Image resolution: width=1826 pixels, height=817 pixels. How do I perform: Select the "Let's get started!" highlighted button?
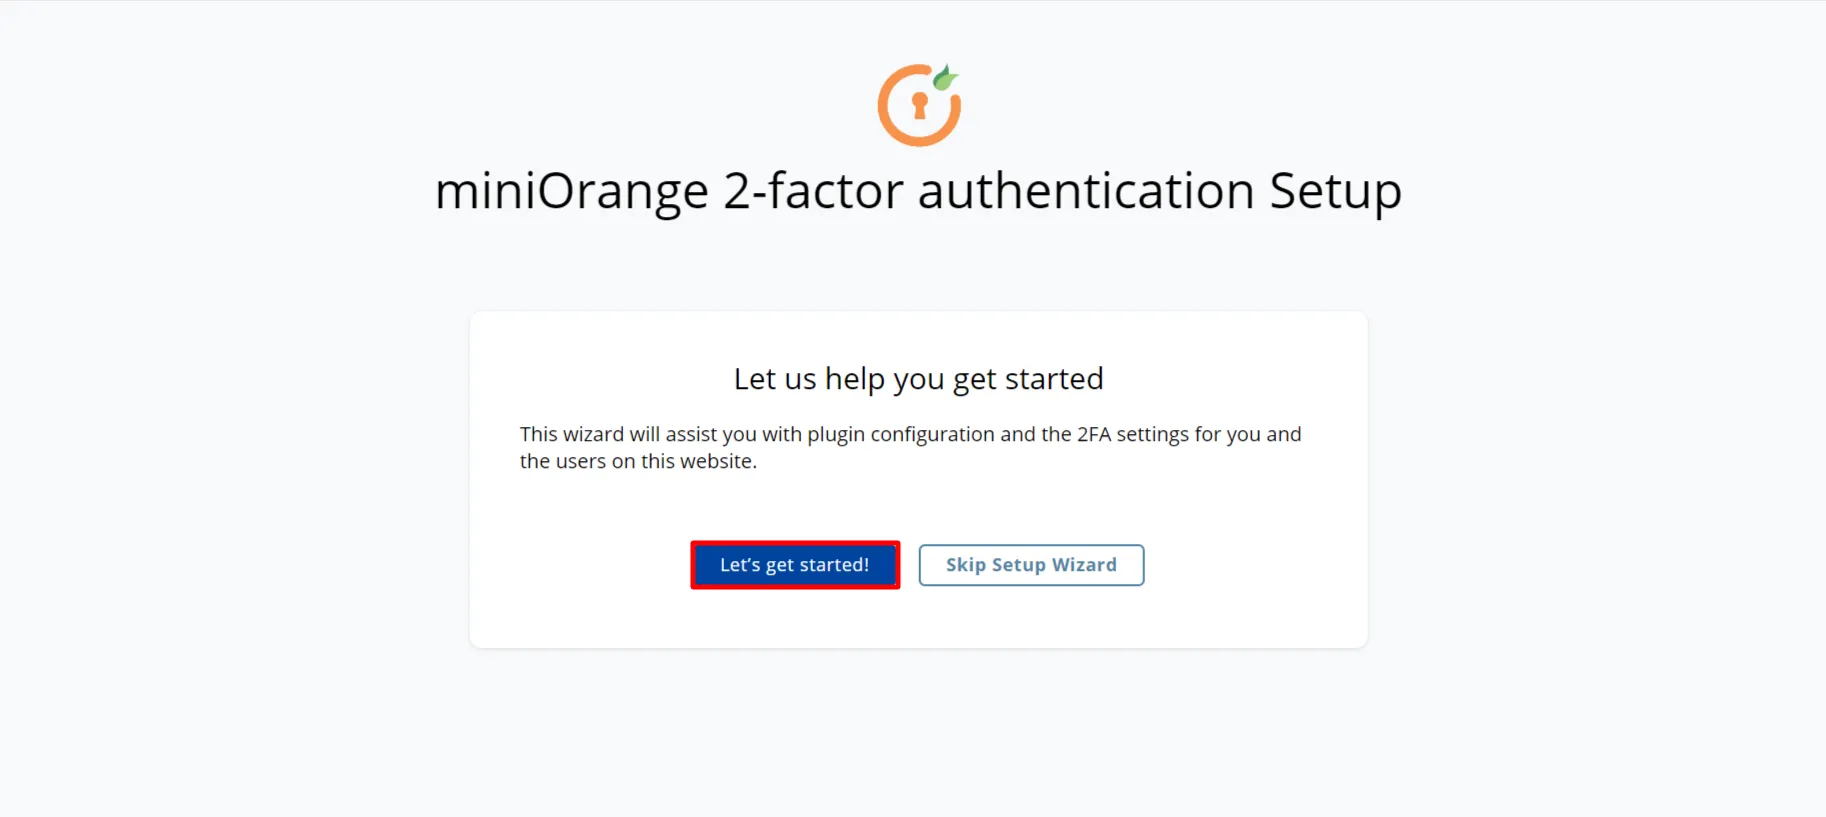click(x=794, y=565)
